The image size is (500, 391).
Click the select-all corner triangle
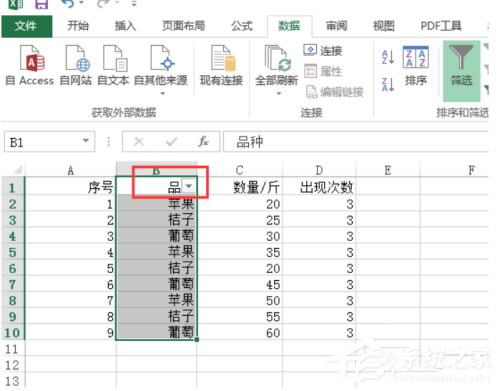point(17,170)
